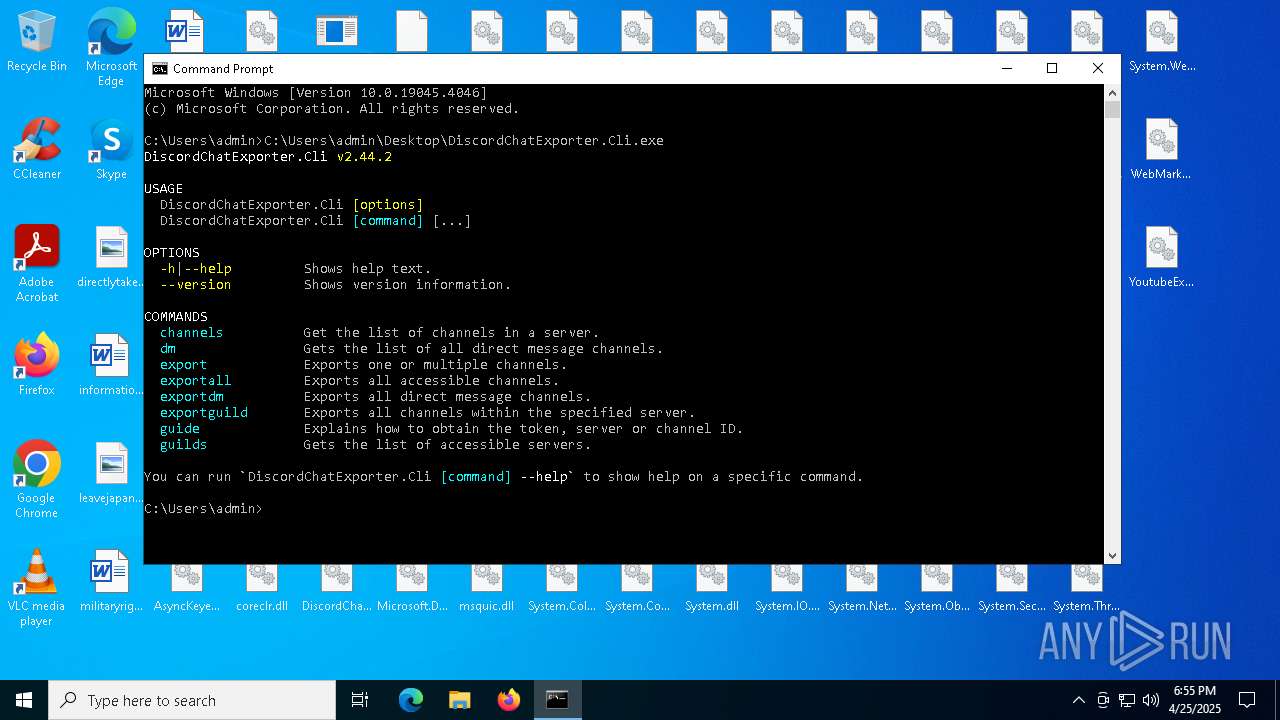Select the leavejapan image file icon
The image size is (1280, 720).
click(x=111, y=473)
